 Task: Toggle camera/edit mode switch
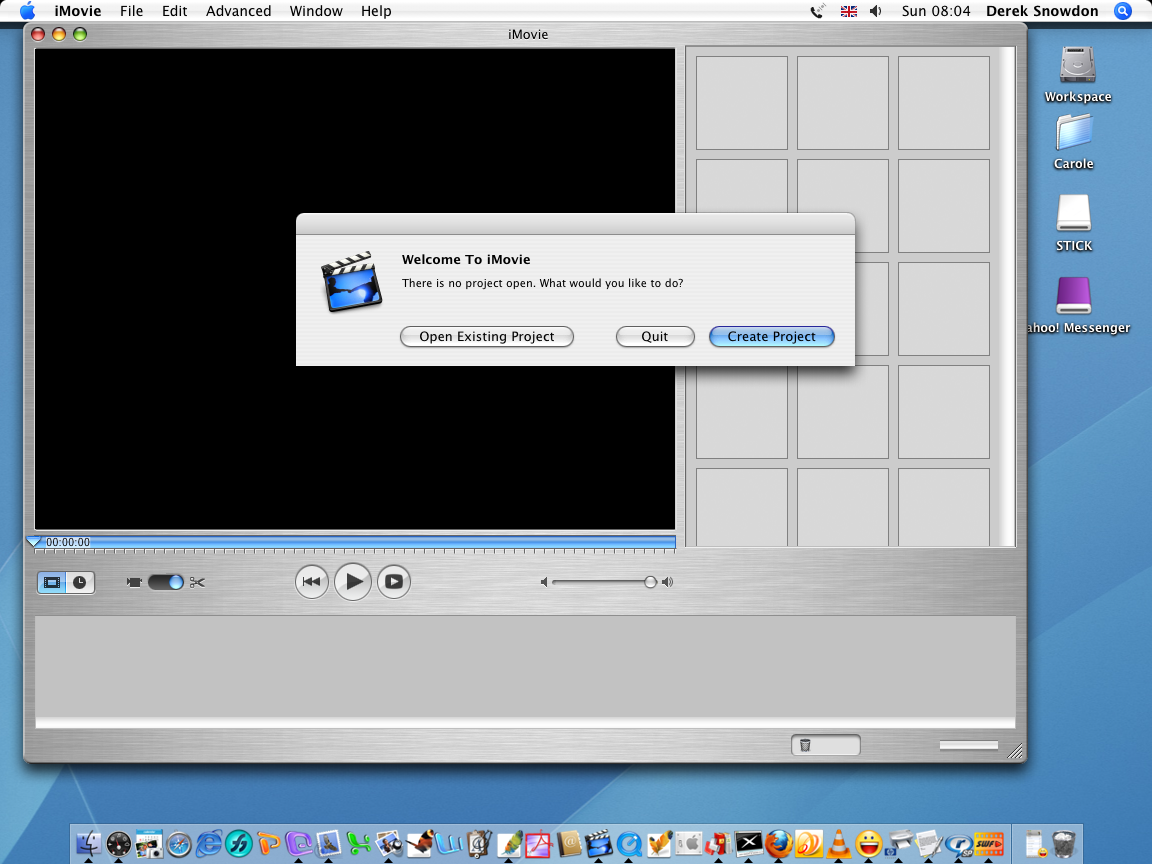165,583
